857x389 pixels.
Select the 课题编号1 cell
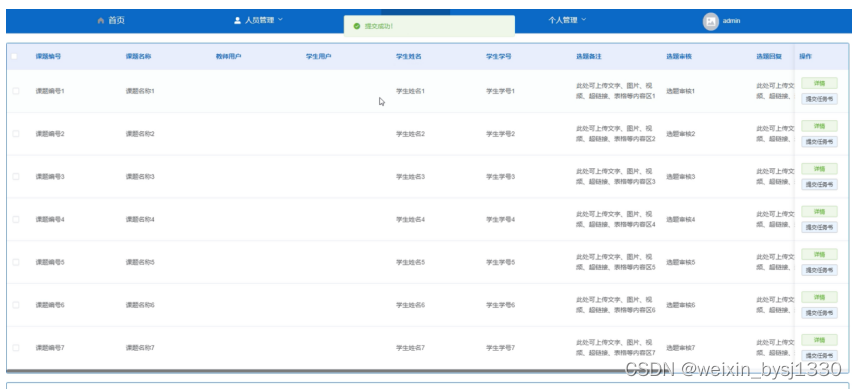click(x=50, y=91)
